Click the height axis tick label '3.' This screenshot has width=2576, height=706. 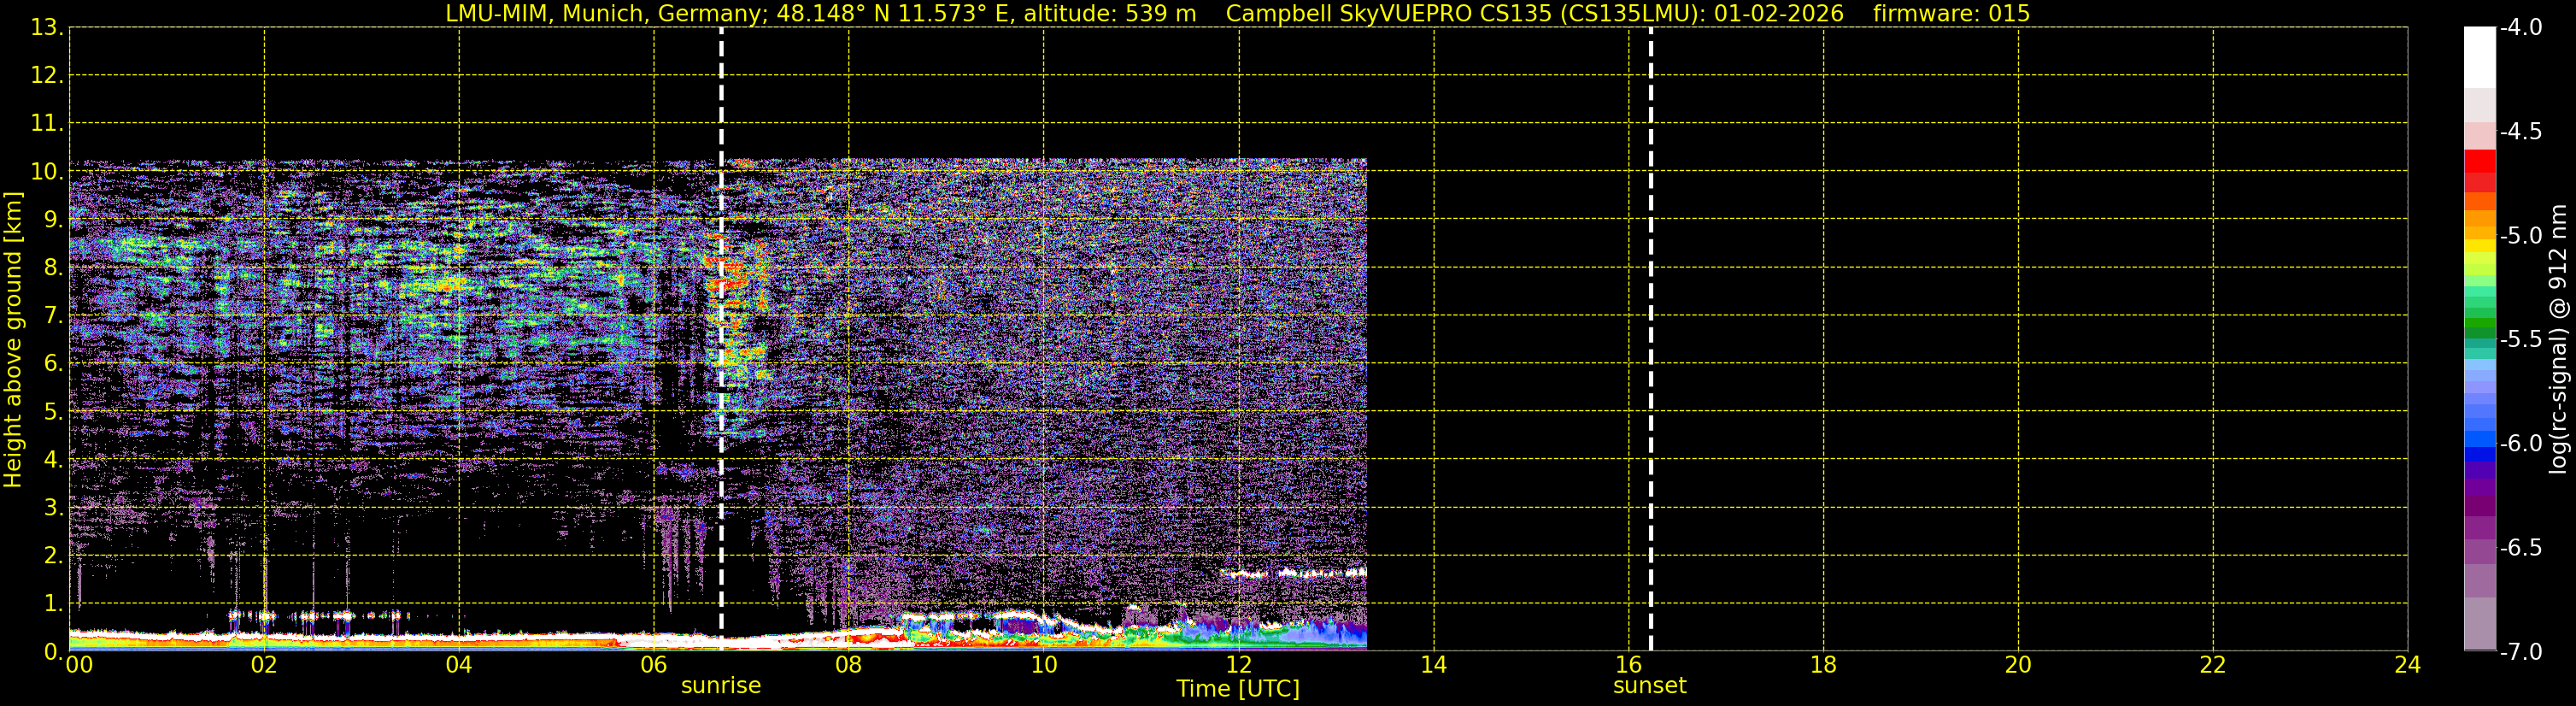tap(53, 508)
